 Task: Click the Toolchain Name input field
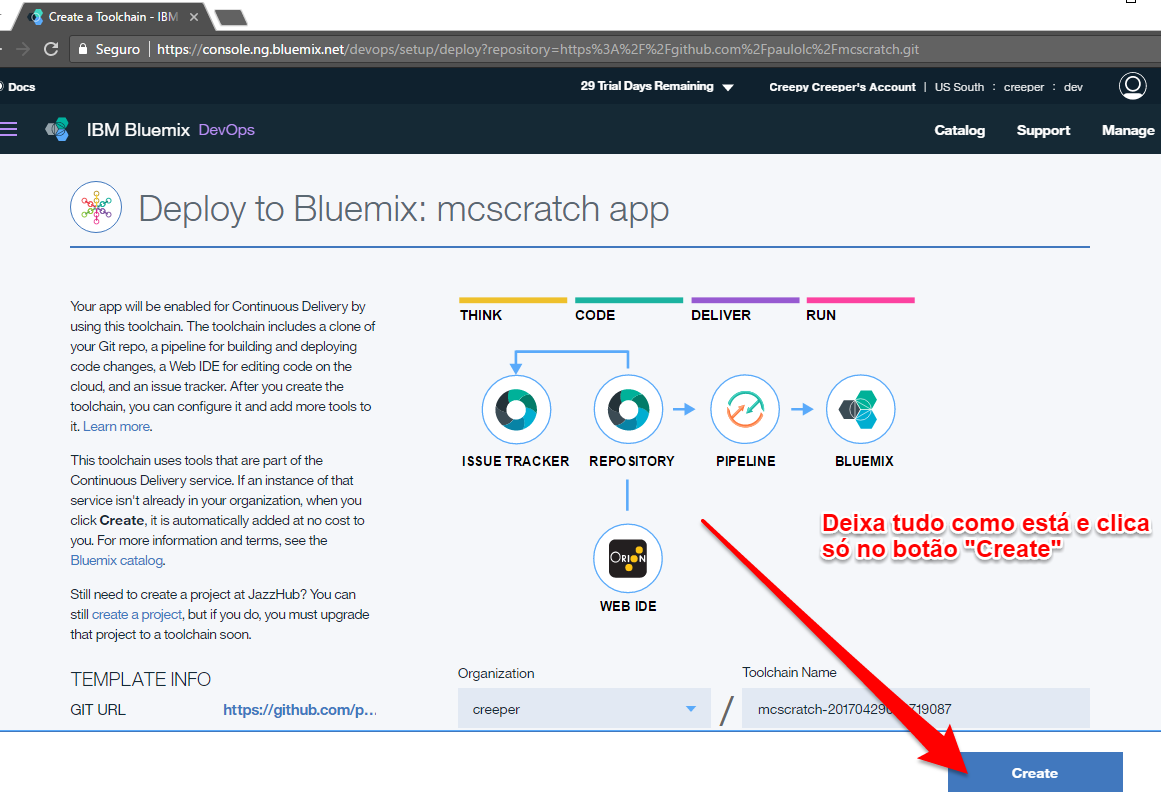click(x=915, y=708)
